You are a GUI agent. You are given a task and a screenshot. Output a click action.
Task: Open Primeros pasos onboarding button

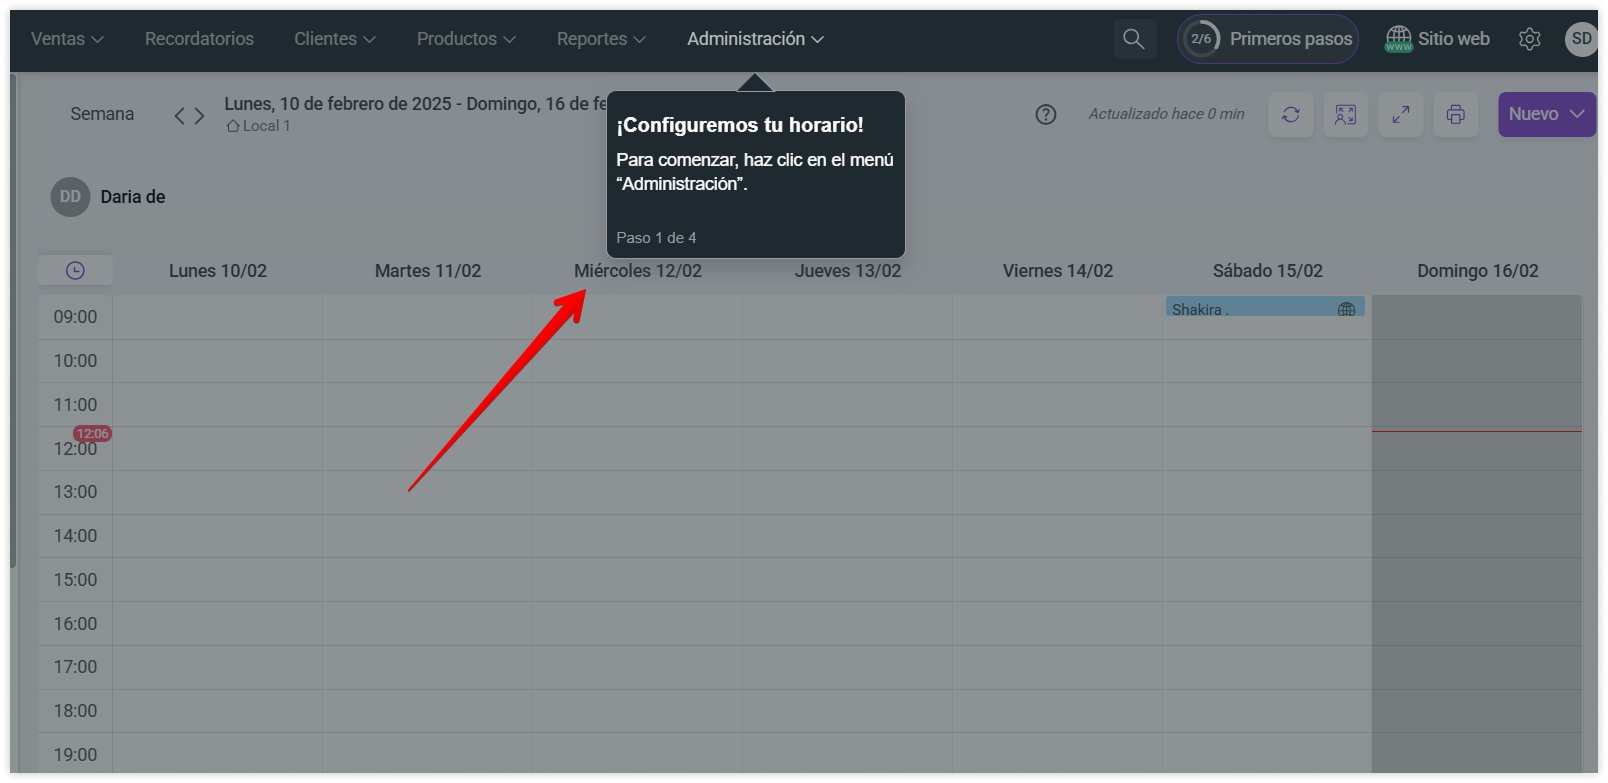tap(1267, 39)
